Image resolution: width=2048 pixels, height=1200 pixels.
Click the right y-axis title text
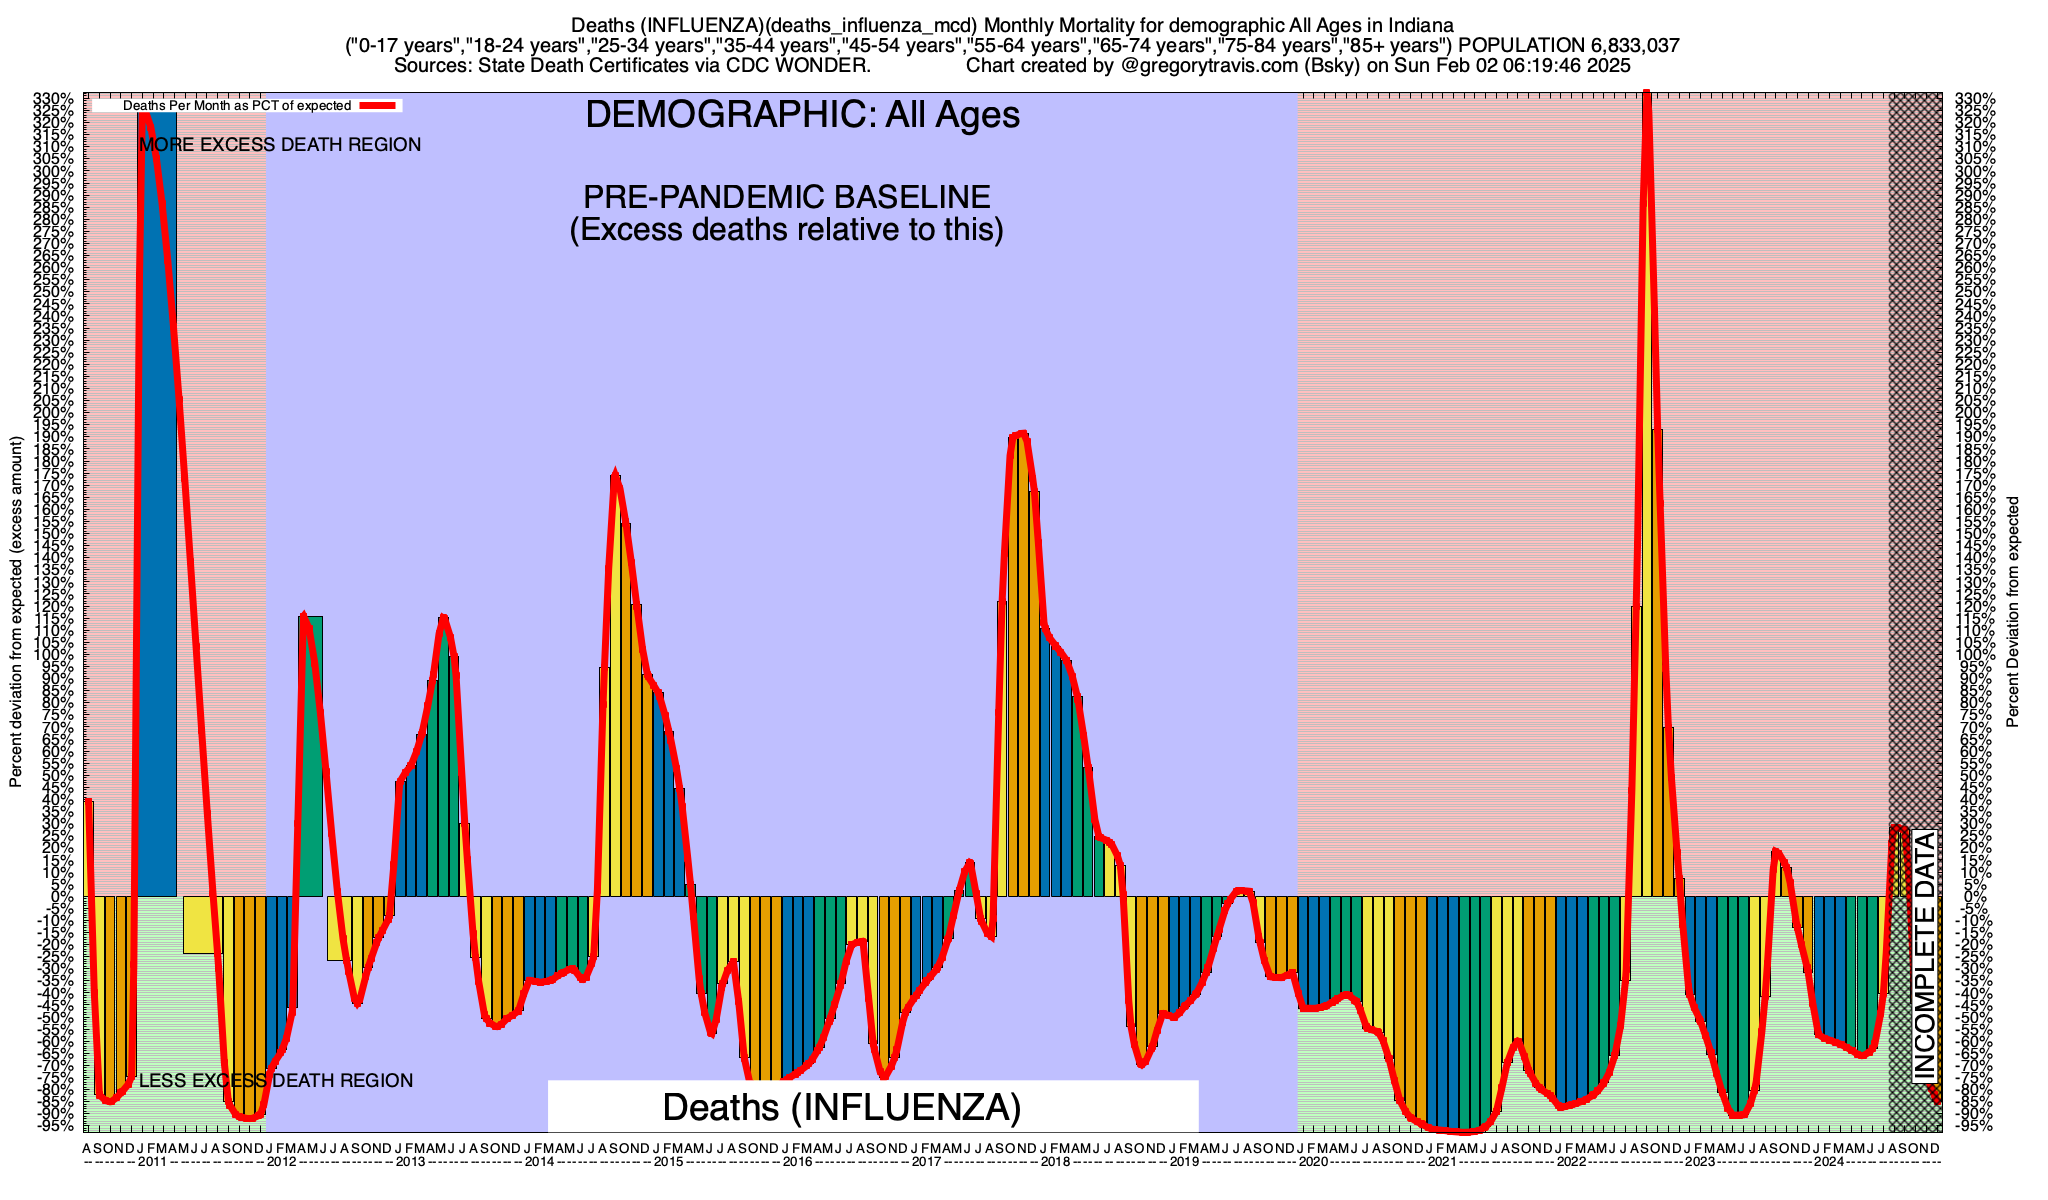pos(2013,612)
